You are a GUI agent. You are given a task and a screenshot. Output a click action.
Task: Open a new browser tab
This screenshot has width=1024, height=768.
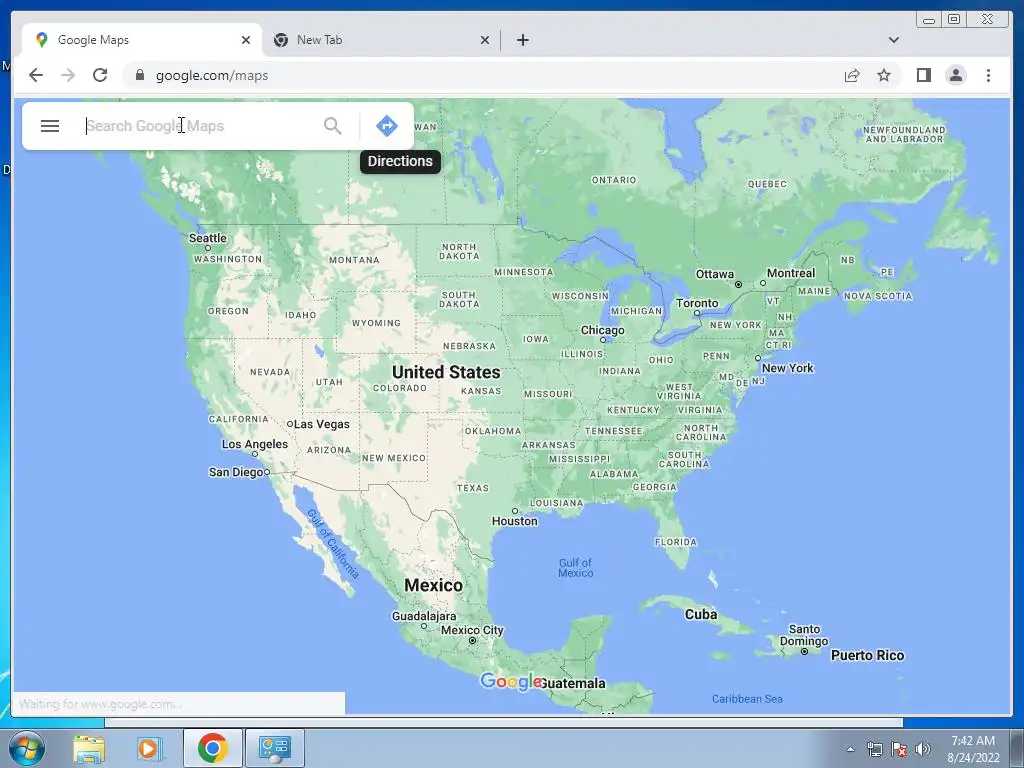(x=522, y=40)
